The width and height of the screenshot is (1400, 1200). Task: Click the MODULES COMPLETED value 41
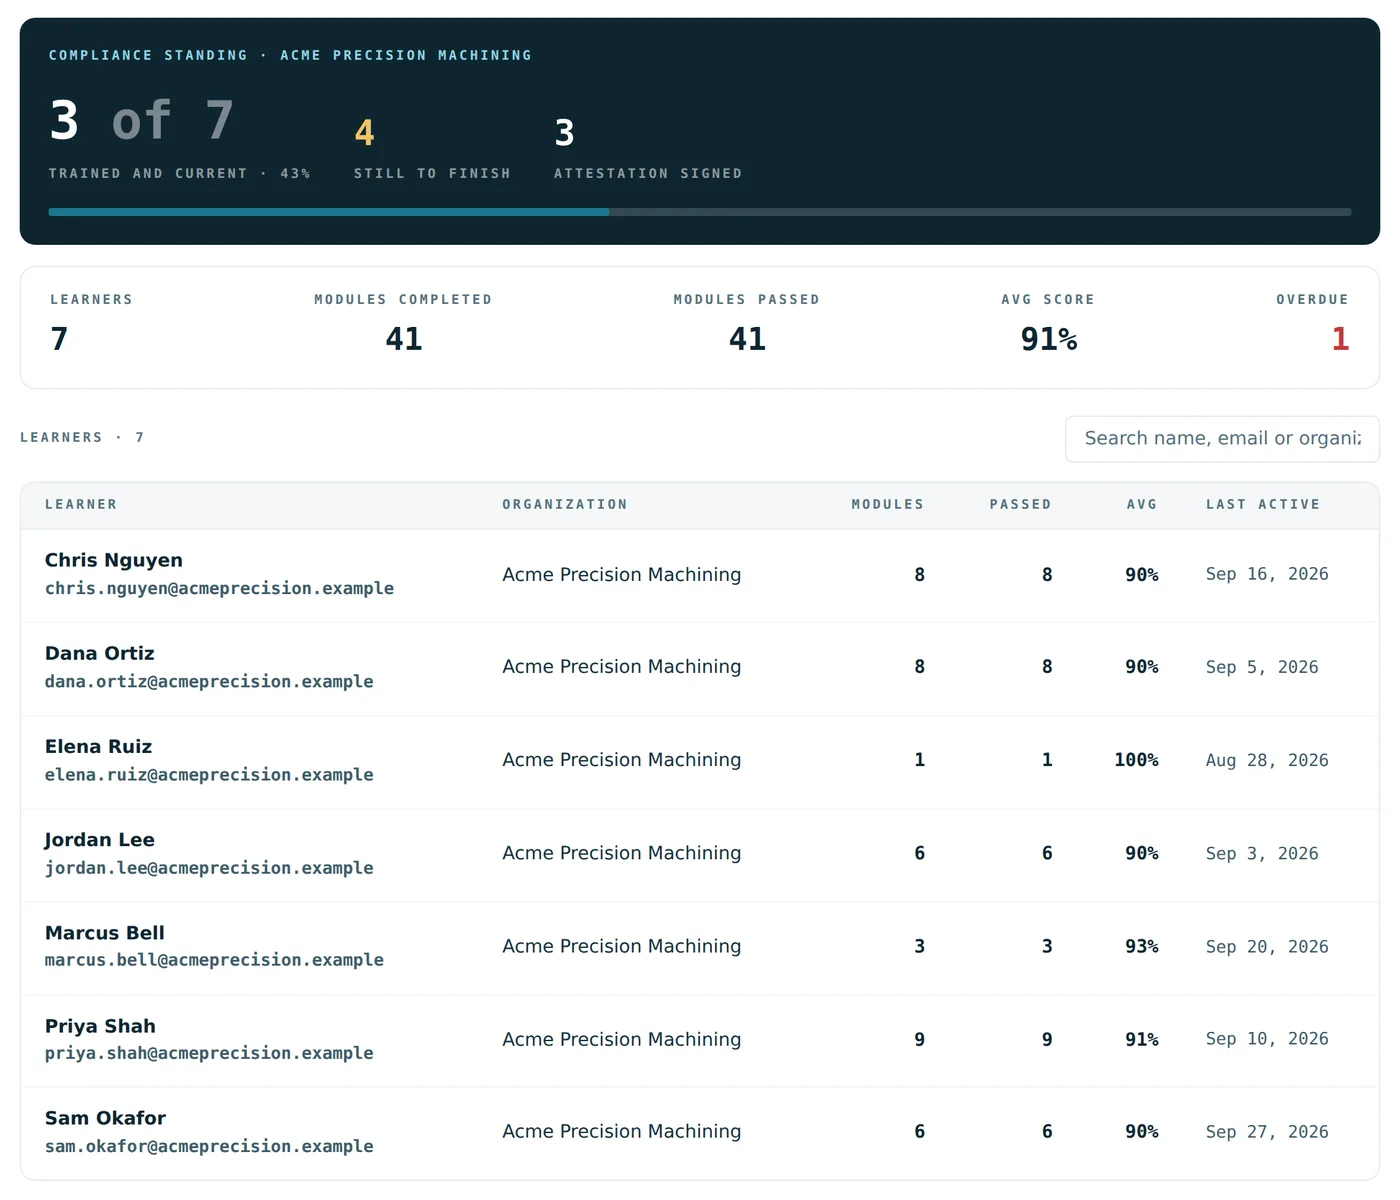pyautogui.click(x=404, y=339)
